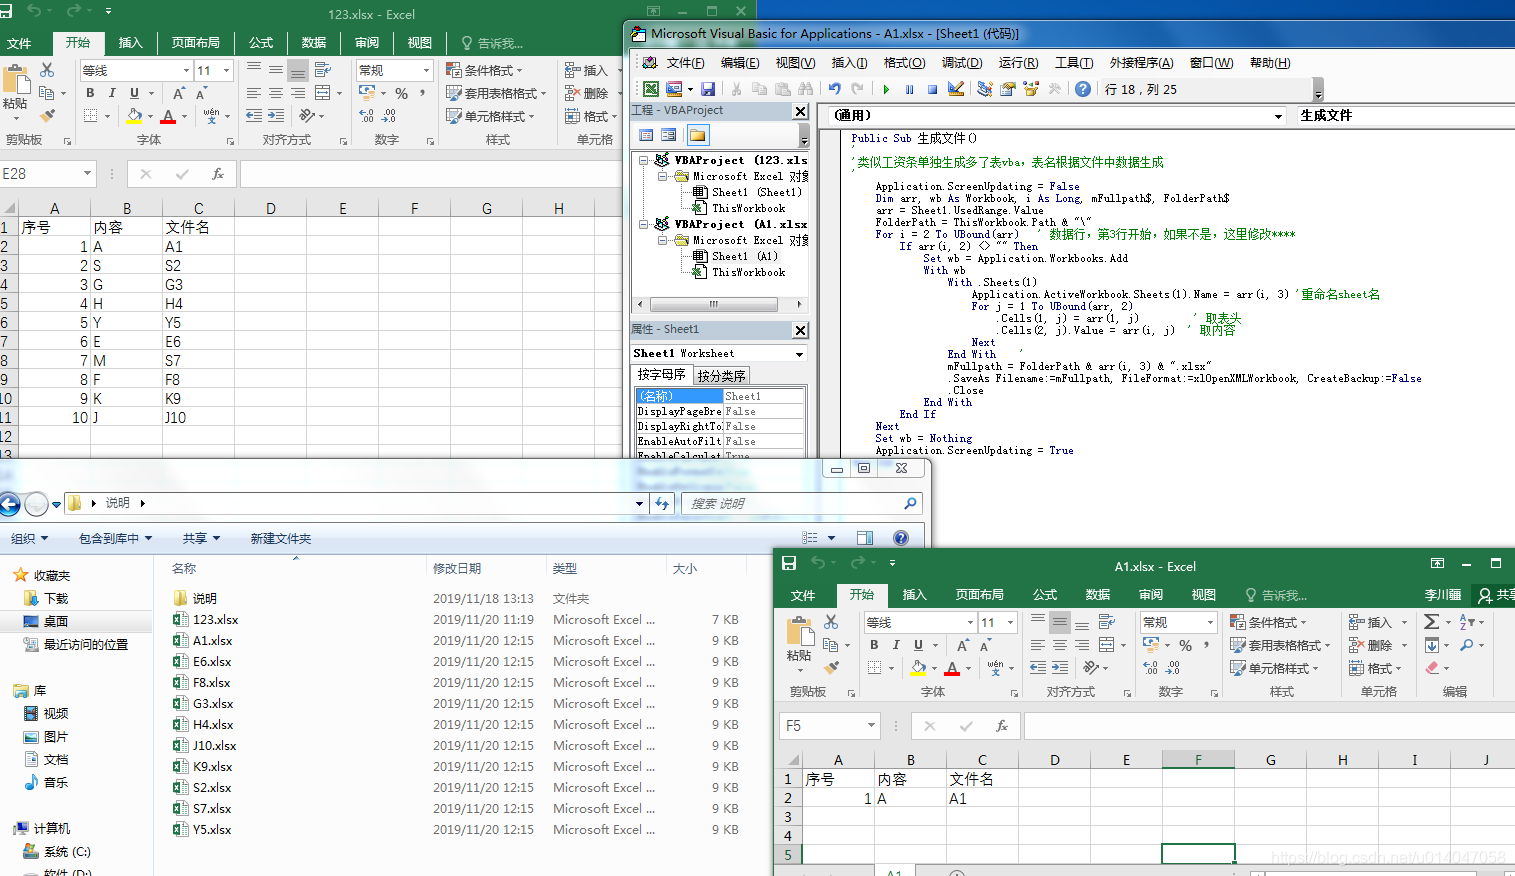Image resolution: width=1515 pixels, height=876 pixels.
Task: Toggle Design Mode in the VBA toolbar
Action: coord(956,89)
